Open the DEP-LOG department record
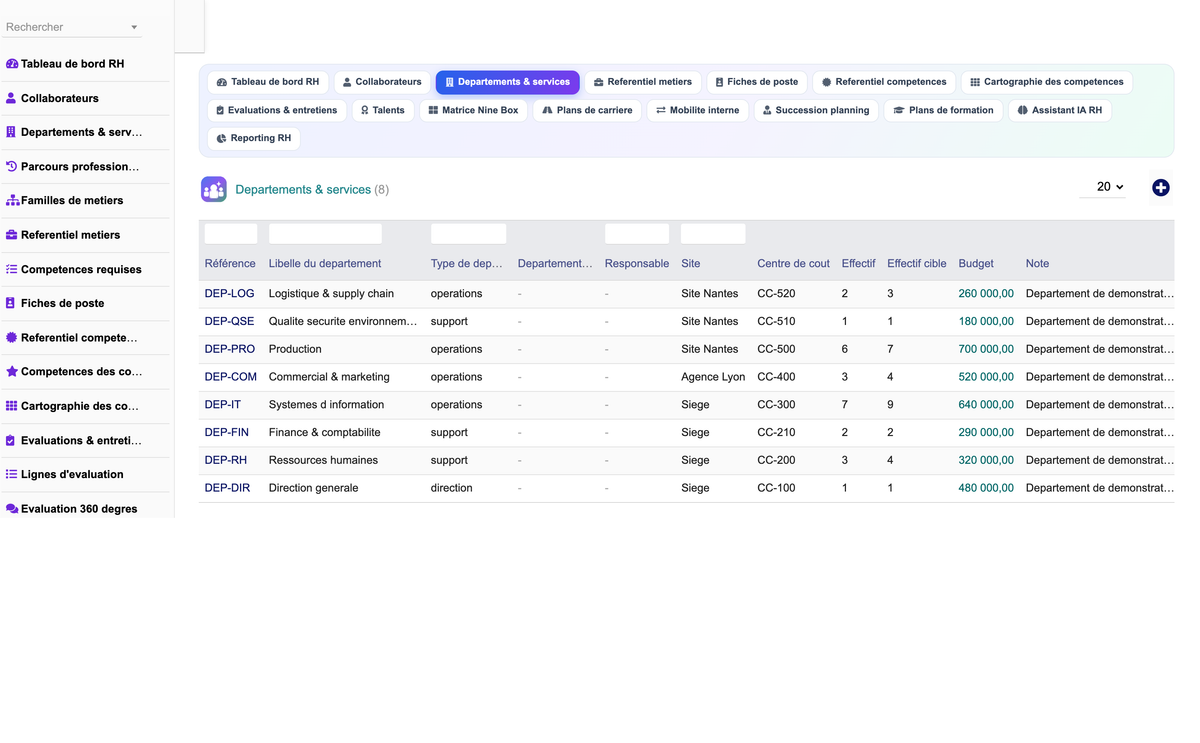The width and height of the screenshot is (1200, 743). click(x=229, y=294)
